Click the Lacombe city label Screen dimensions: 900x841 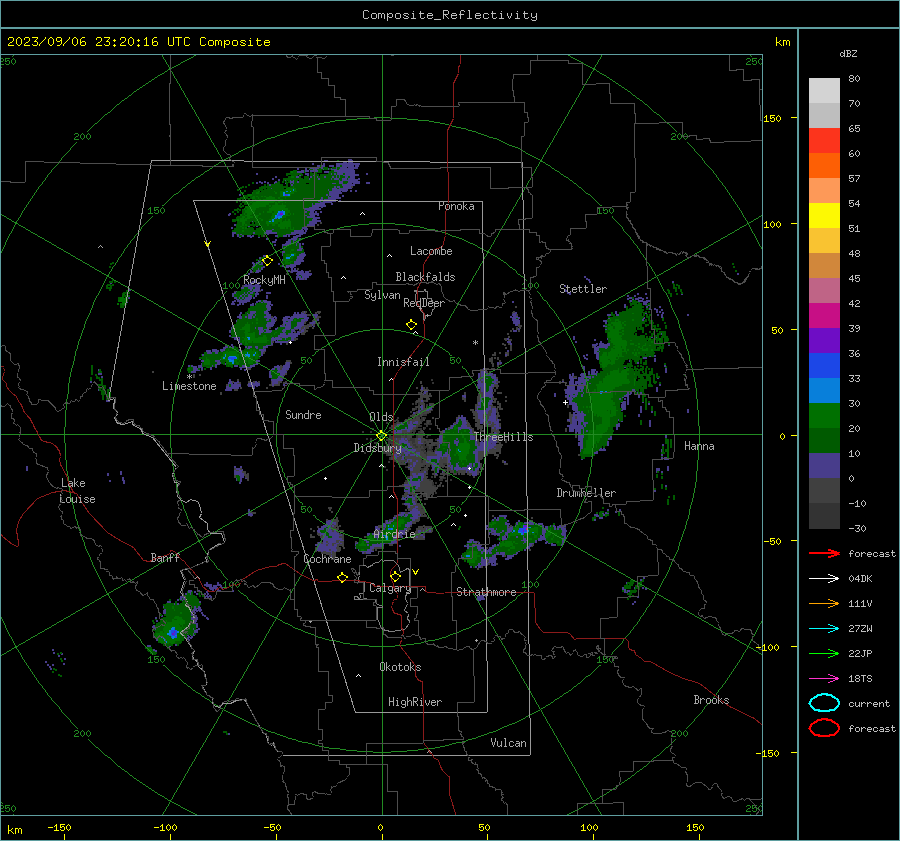431,251
